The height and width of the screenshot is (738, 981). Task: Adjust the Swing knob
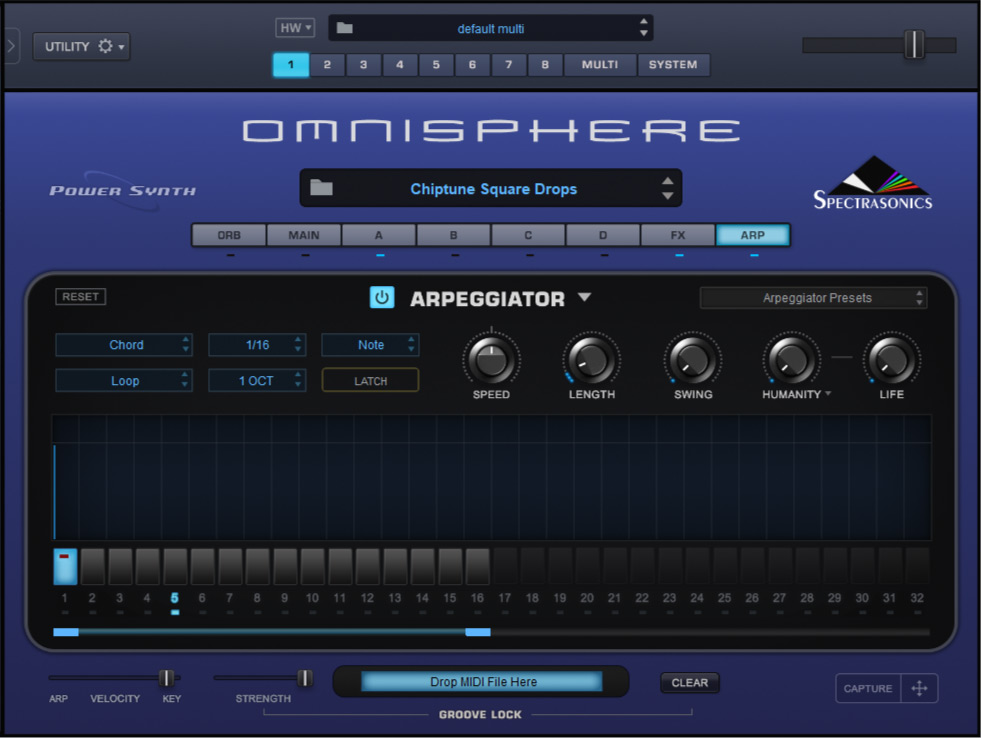(x=693, y=361)
